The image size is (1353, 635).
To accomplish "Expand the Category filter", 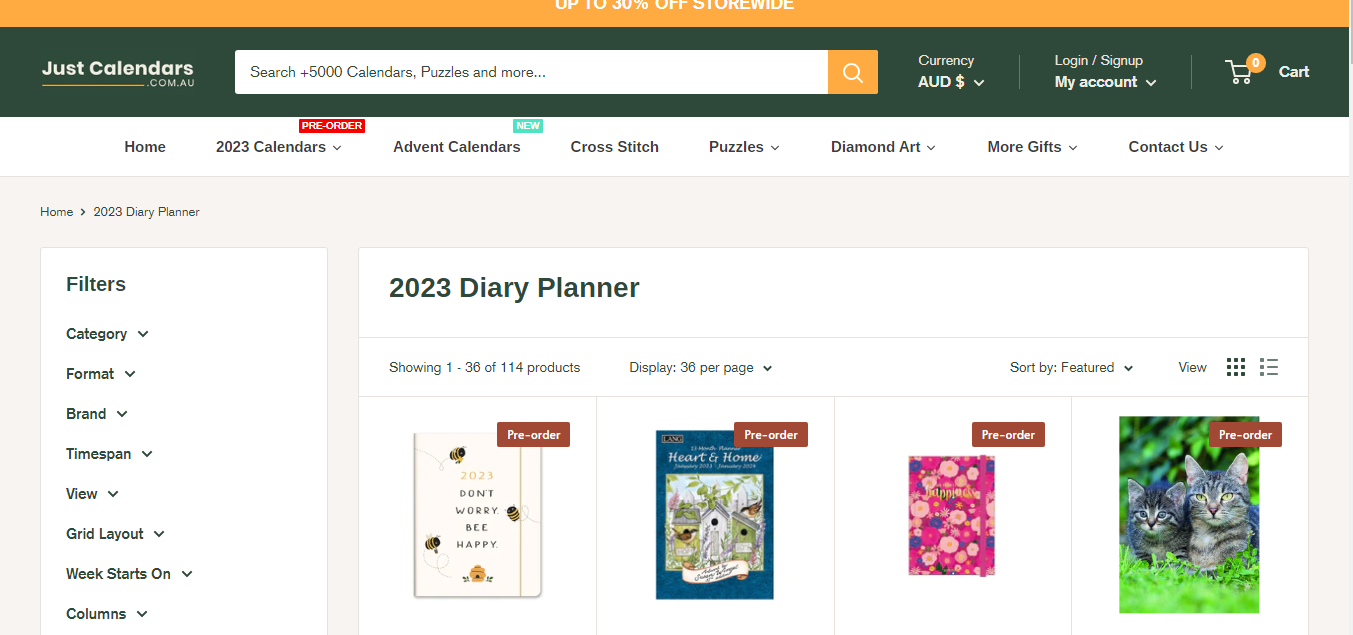I will (x=107, y=334).
